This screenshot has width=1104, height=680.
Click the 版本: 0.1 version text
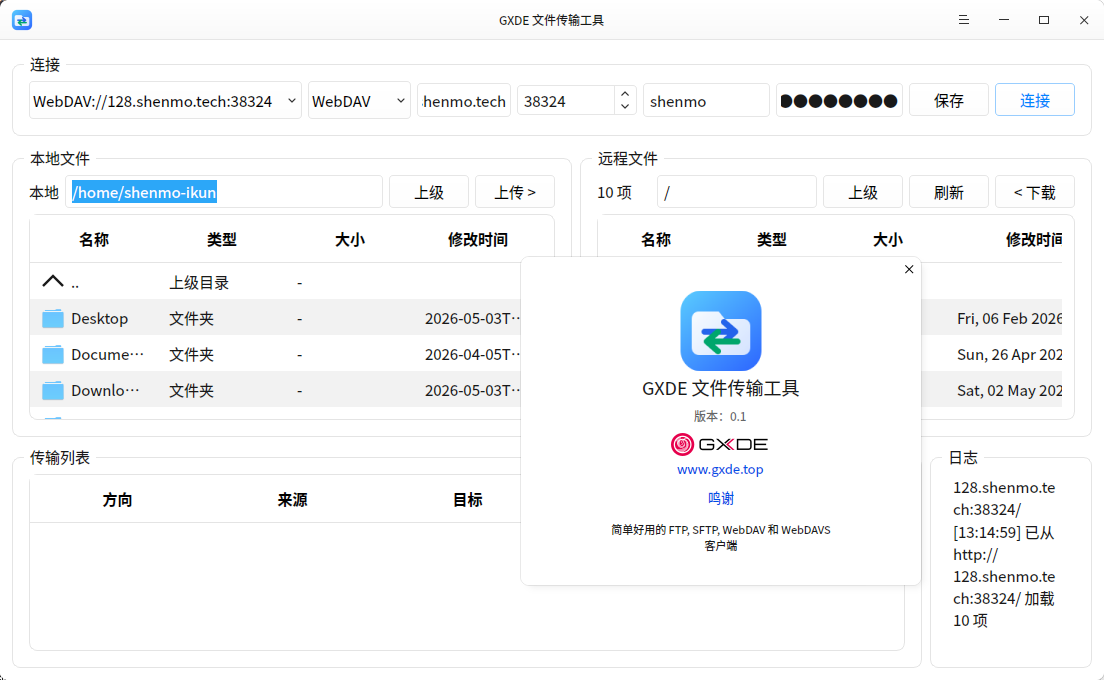pyautogui.click(x=720, y=417)
